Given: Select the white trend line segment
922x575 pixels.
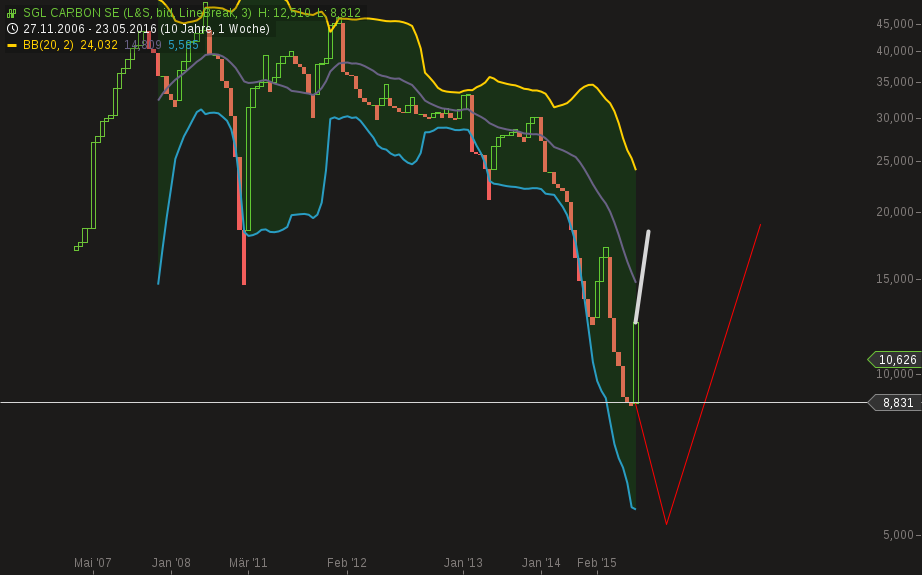Looking at the screenshot, I should (642, 277).
